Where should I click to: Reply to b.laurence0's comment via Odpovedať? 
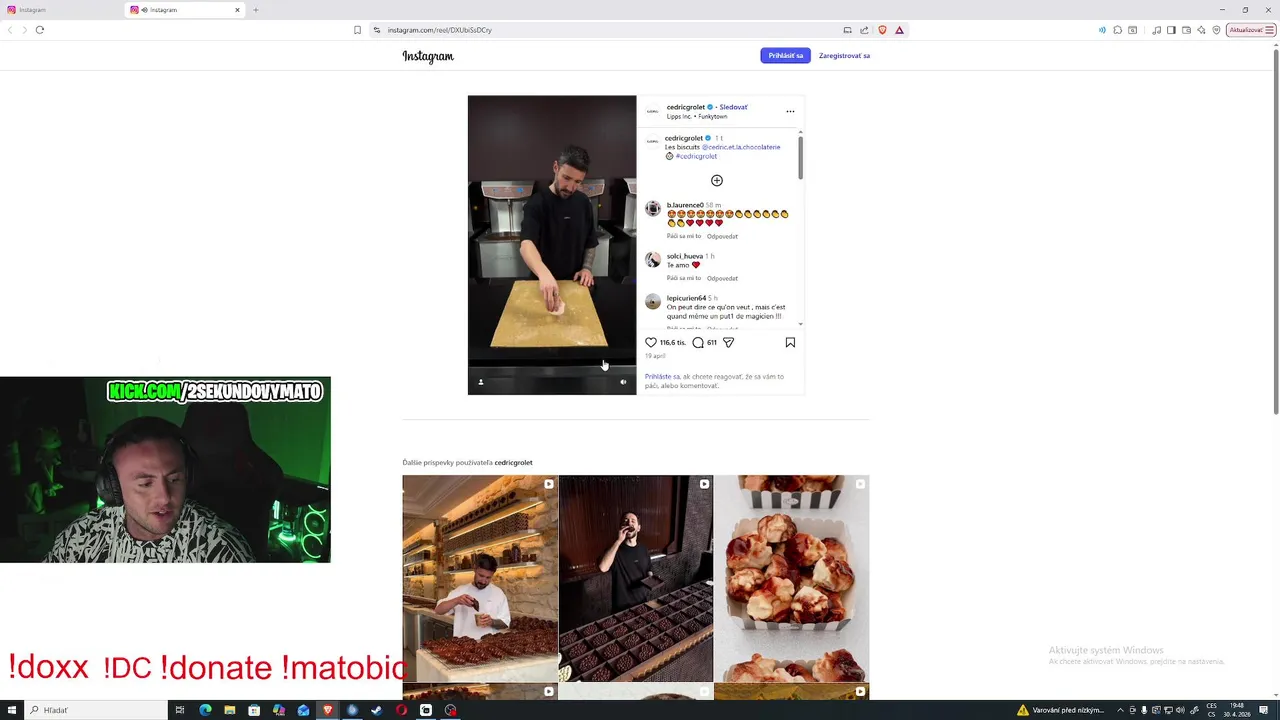click(x=722, y=236)
